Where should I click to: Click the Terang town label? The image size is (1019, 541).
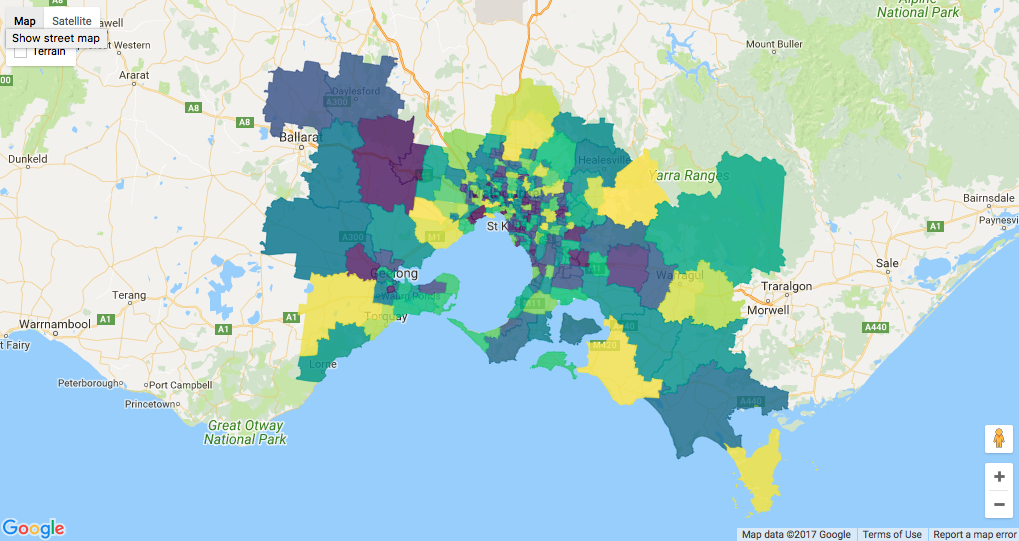tap(129, 295)
